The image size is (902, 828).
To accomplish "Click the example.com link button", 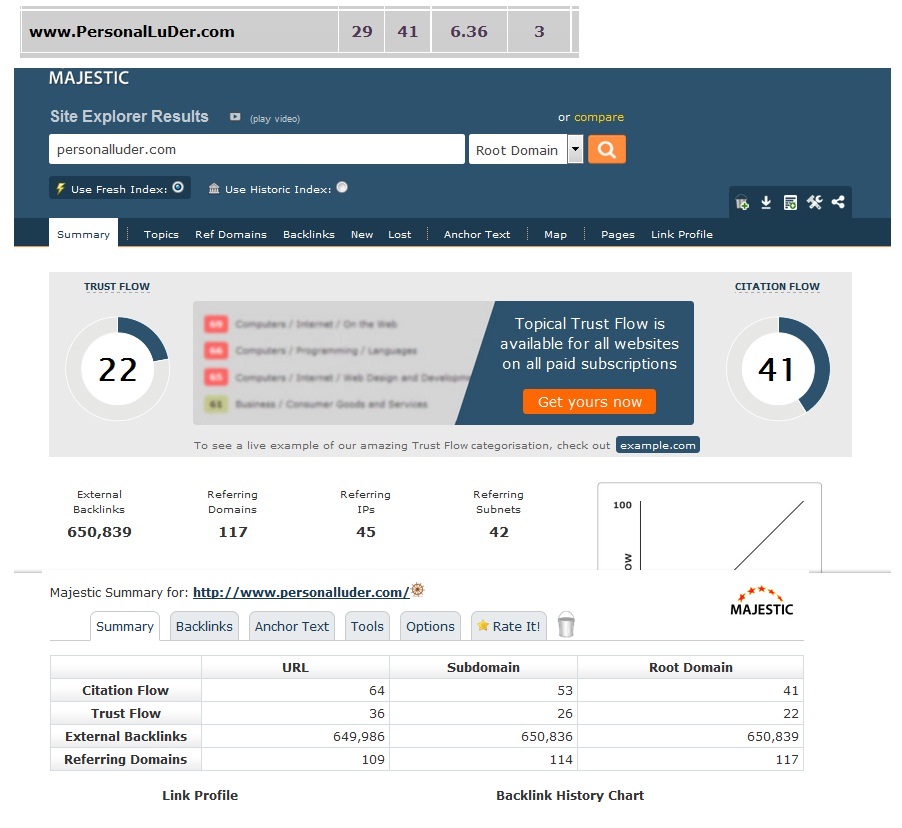I will [658, 445].
